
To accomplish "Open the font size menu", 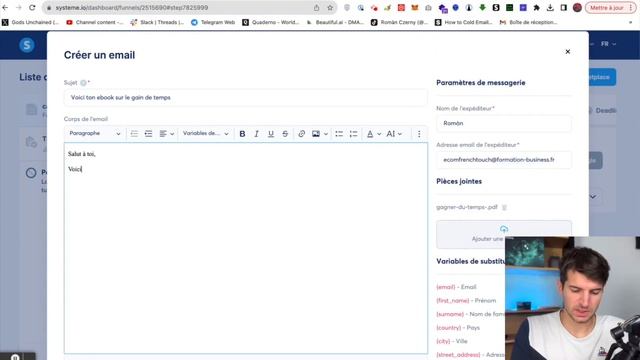I will click(394, 133).
